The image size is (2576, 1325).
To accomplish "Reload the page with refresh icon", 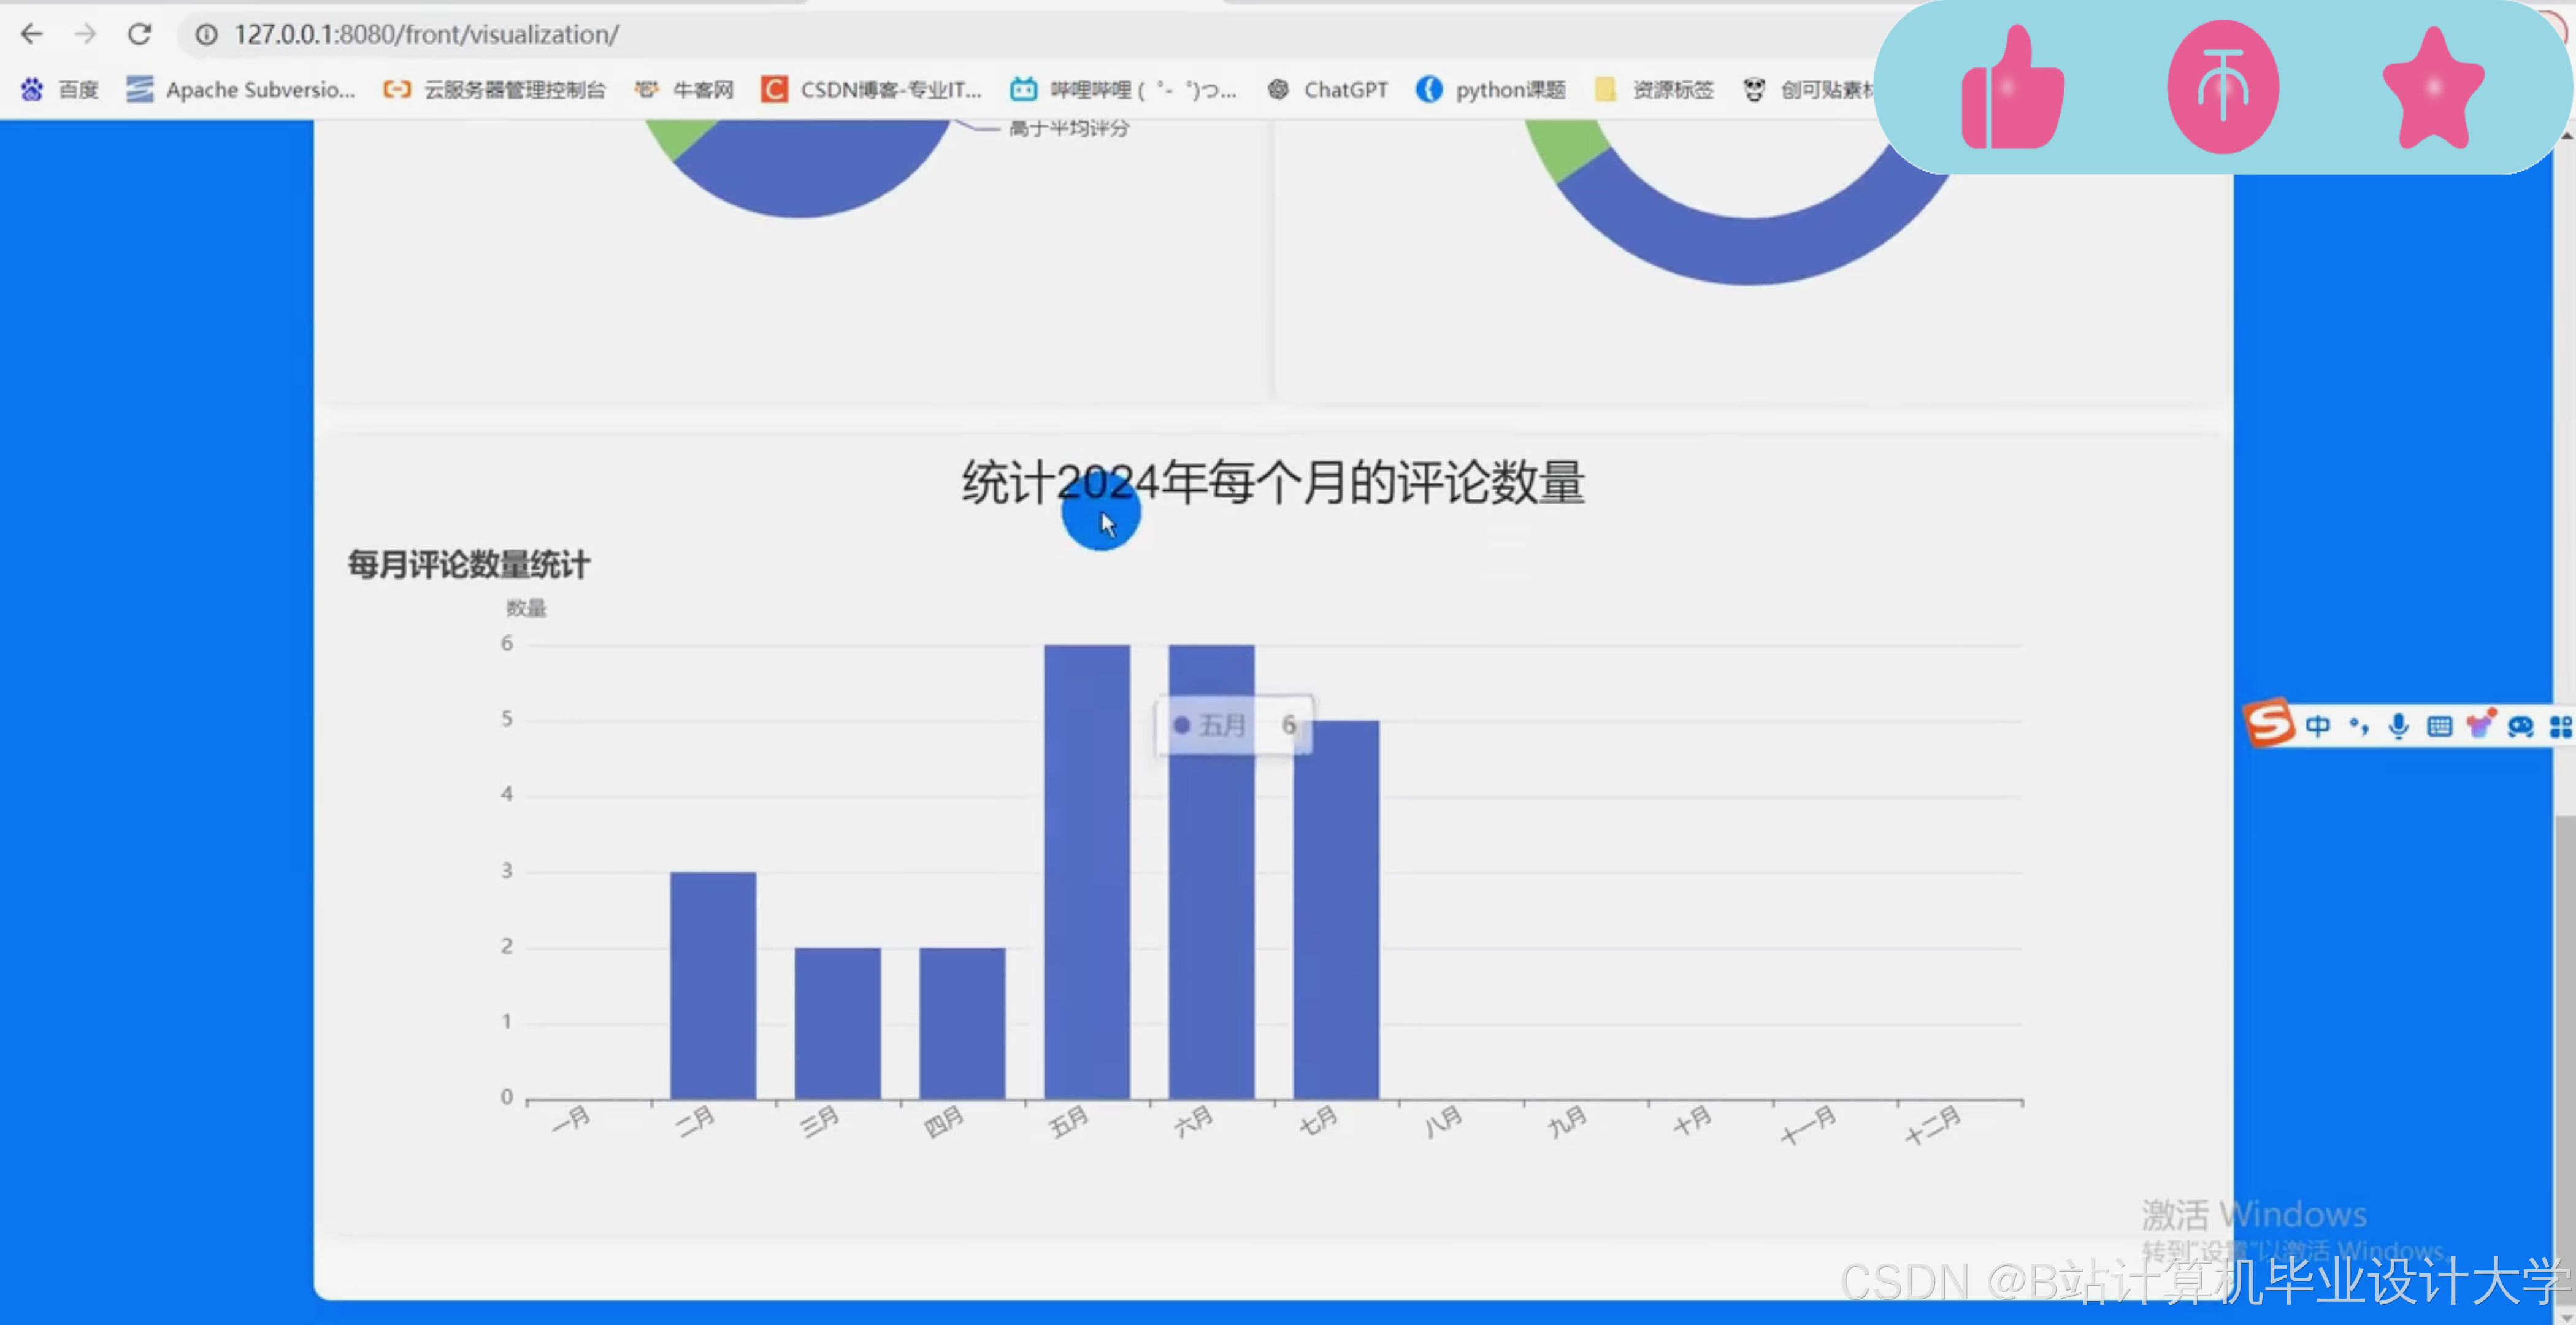I will pos(140,34).
